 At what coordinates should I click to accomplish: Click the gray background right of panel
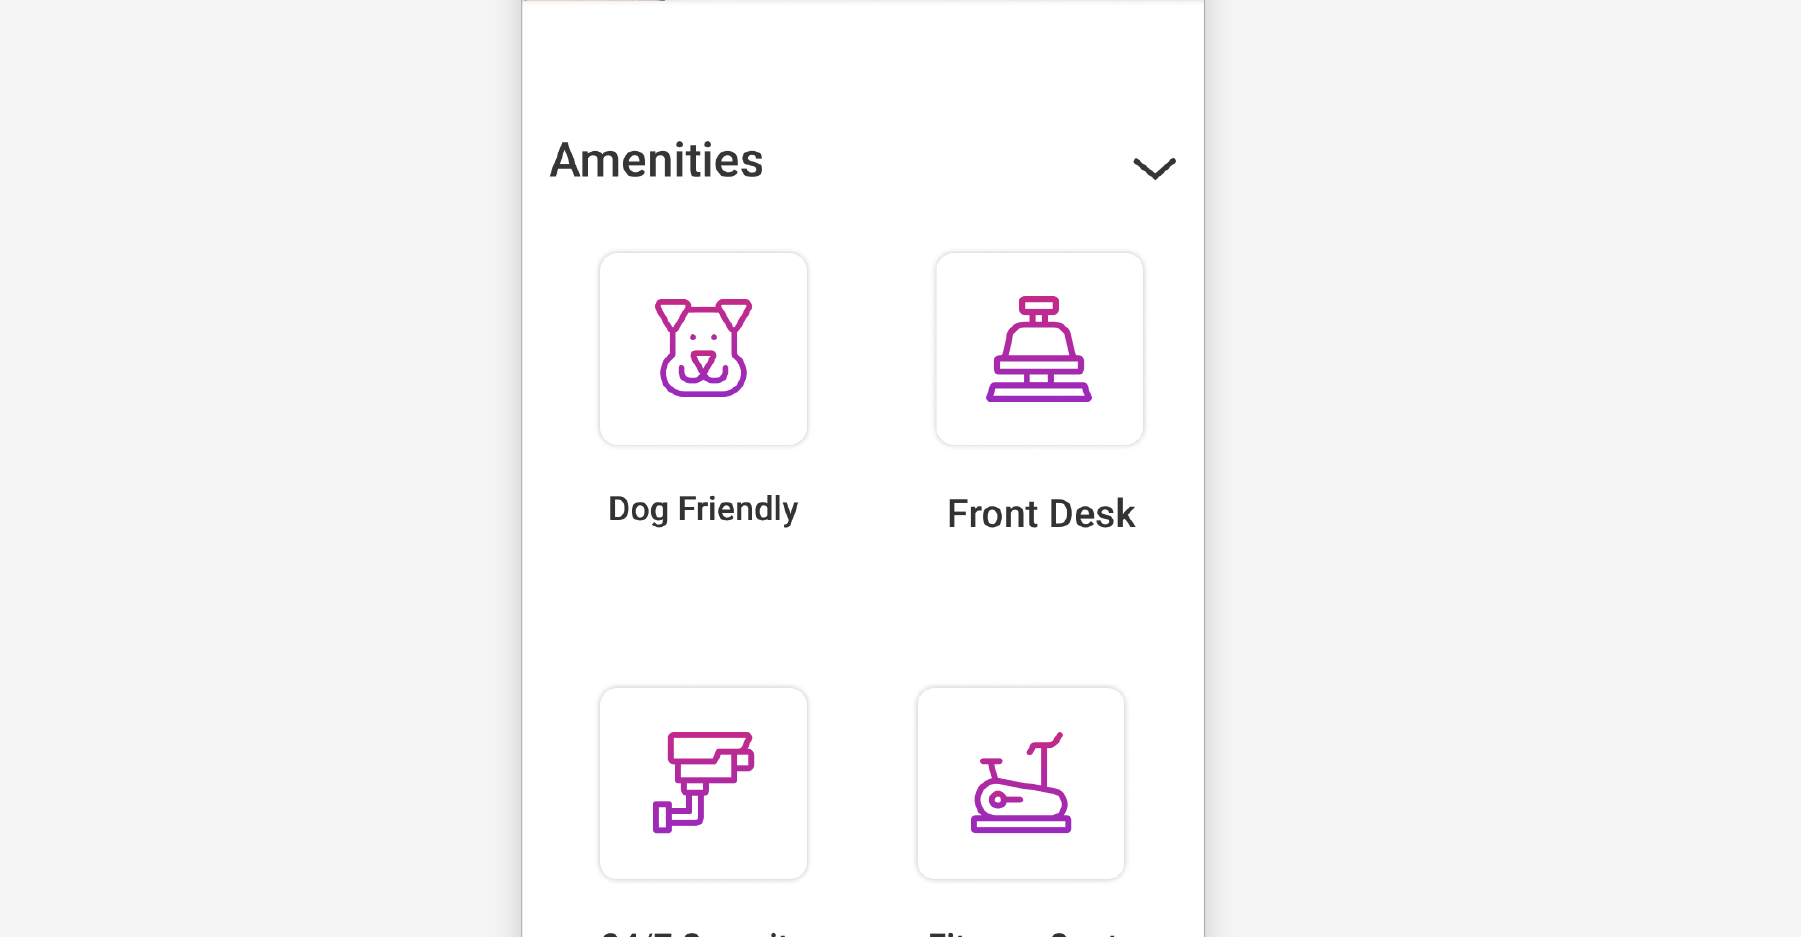[1500, 468]
